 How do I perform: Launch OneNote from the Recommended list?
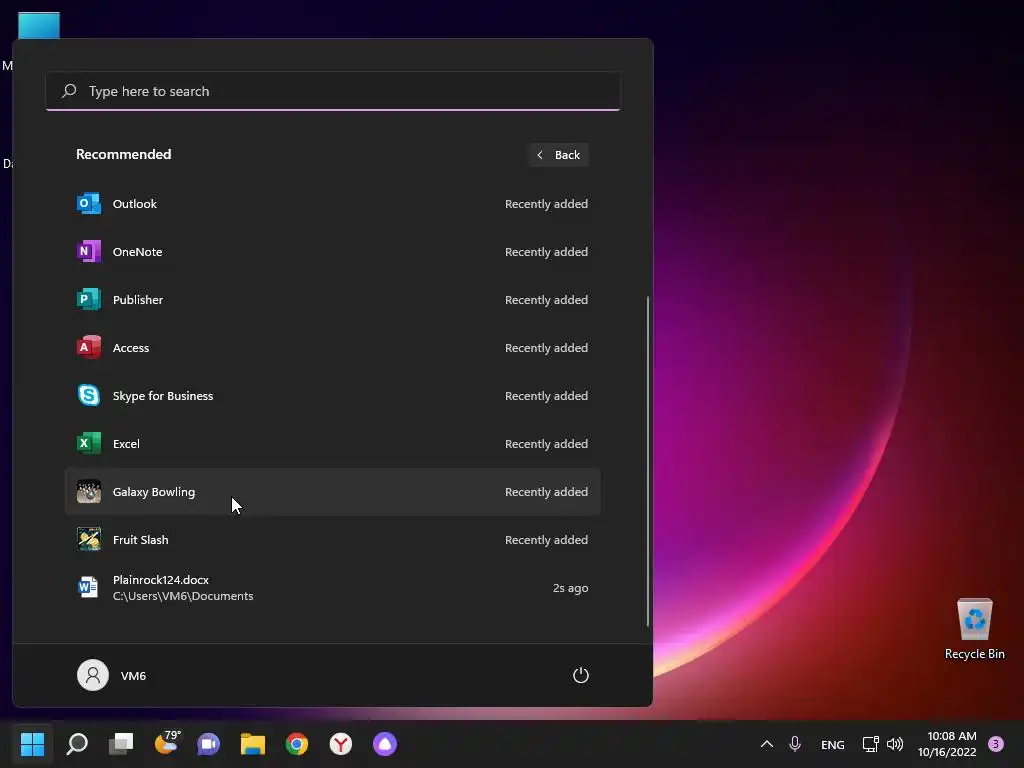[x=332, y=251]
